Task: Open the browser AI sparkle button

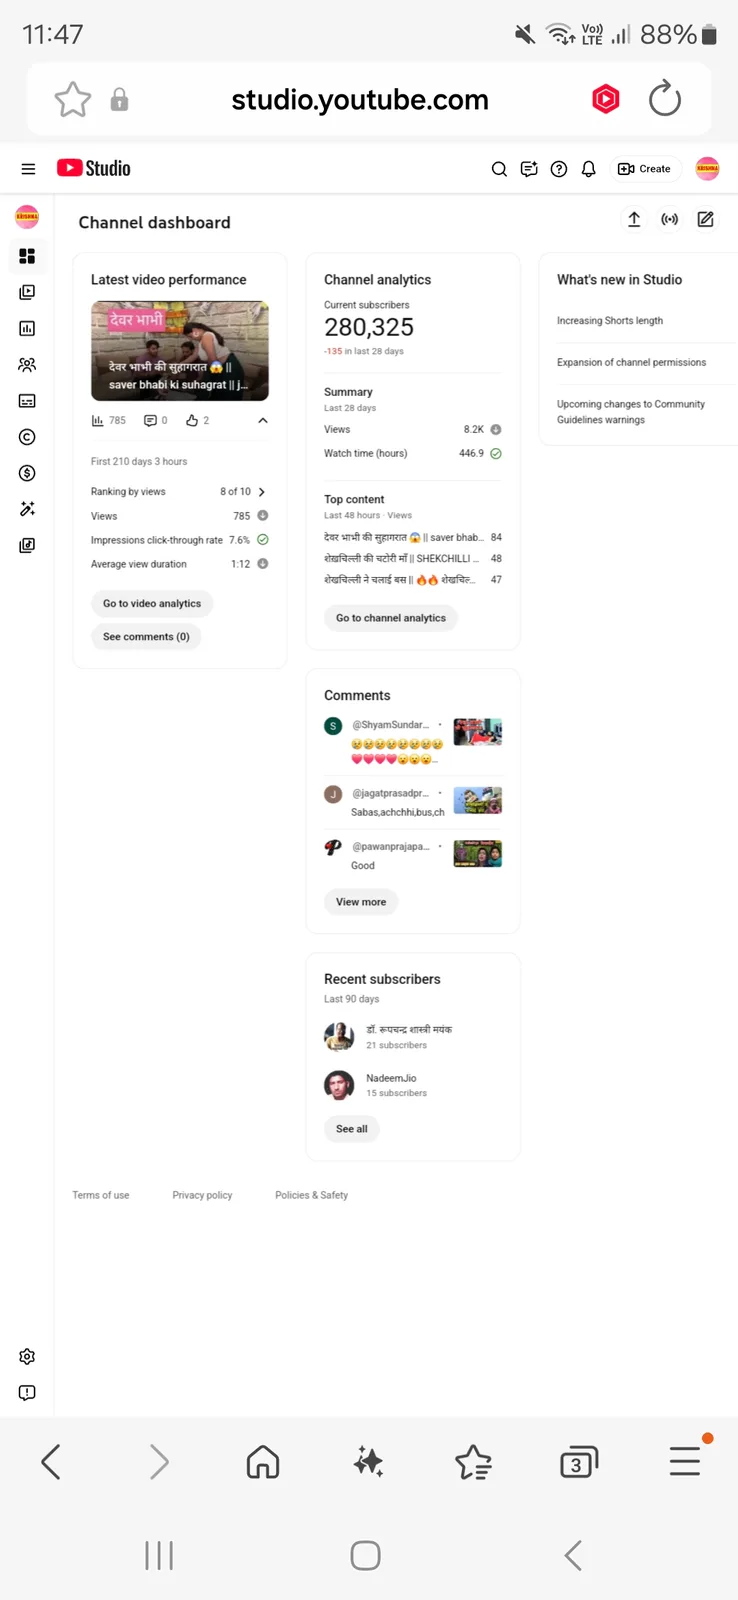Action: (x=368, y=1462)
